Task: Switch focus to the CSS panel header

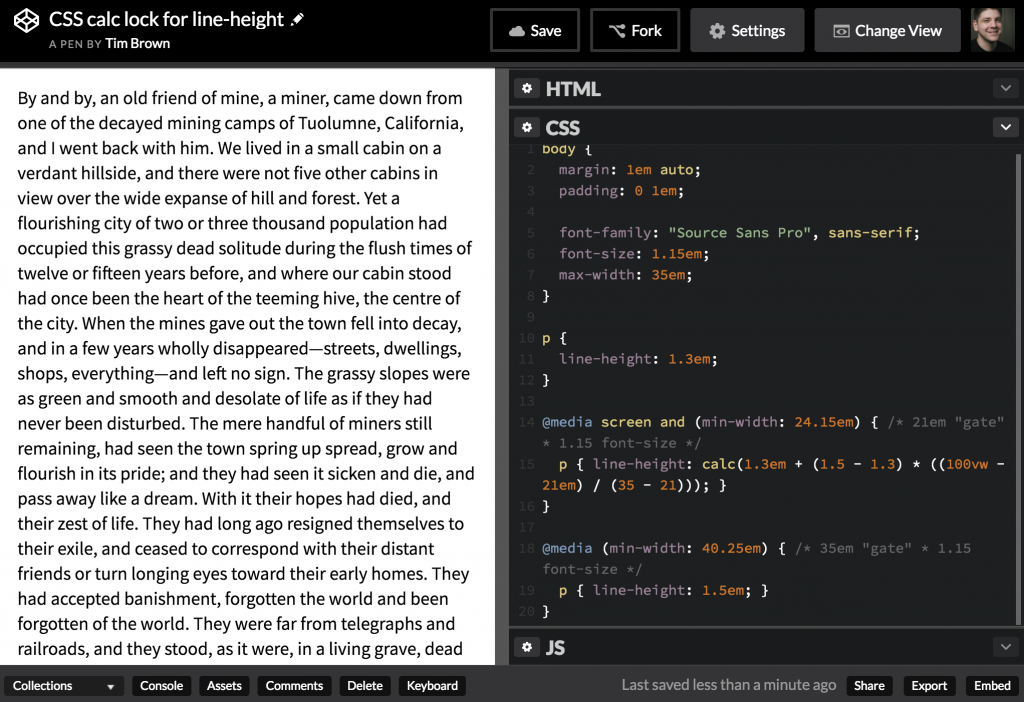Action: (563, 127)
